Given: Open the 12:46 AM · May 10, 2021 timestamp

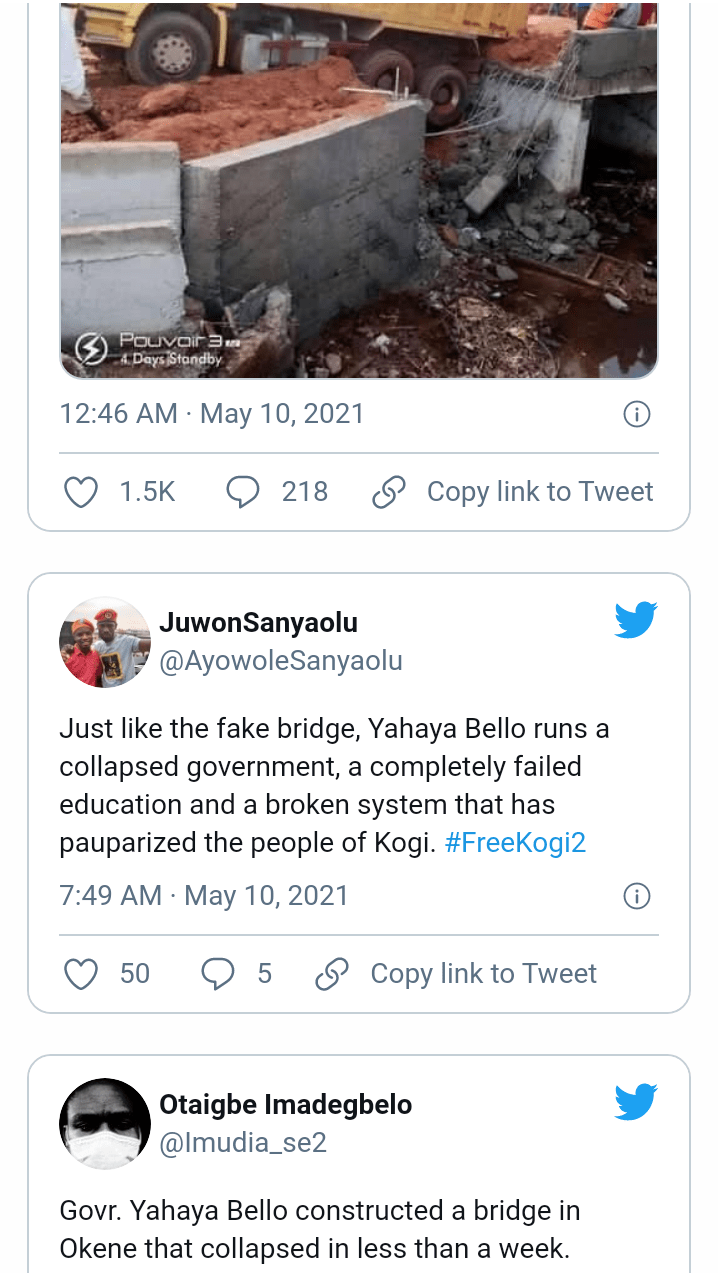Looking at the screenshot, I should click(x=212, y=414).
